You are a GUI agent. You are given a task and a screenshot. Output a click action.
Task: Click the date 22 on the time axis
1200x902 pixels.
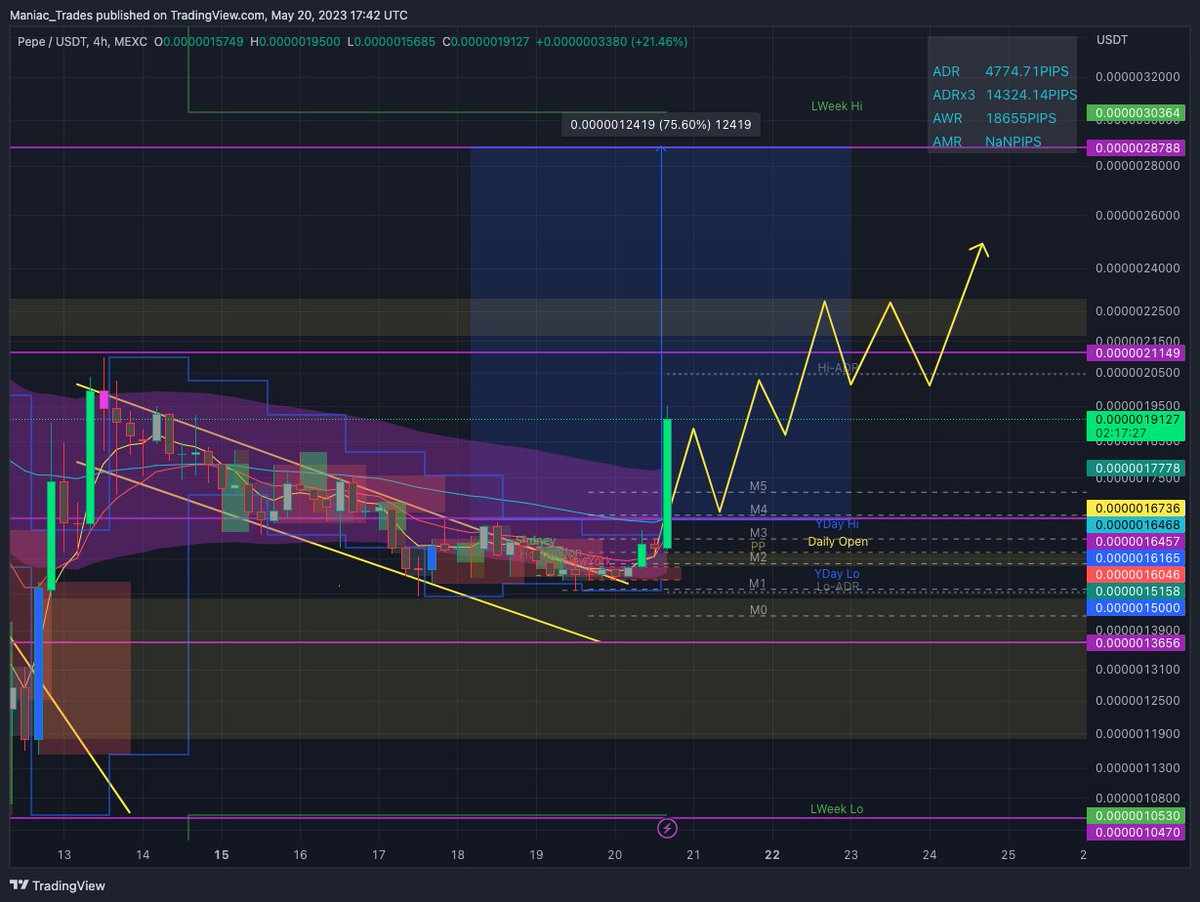[771, 855]
